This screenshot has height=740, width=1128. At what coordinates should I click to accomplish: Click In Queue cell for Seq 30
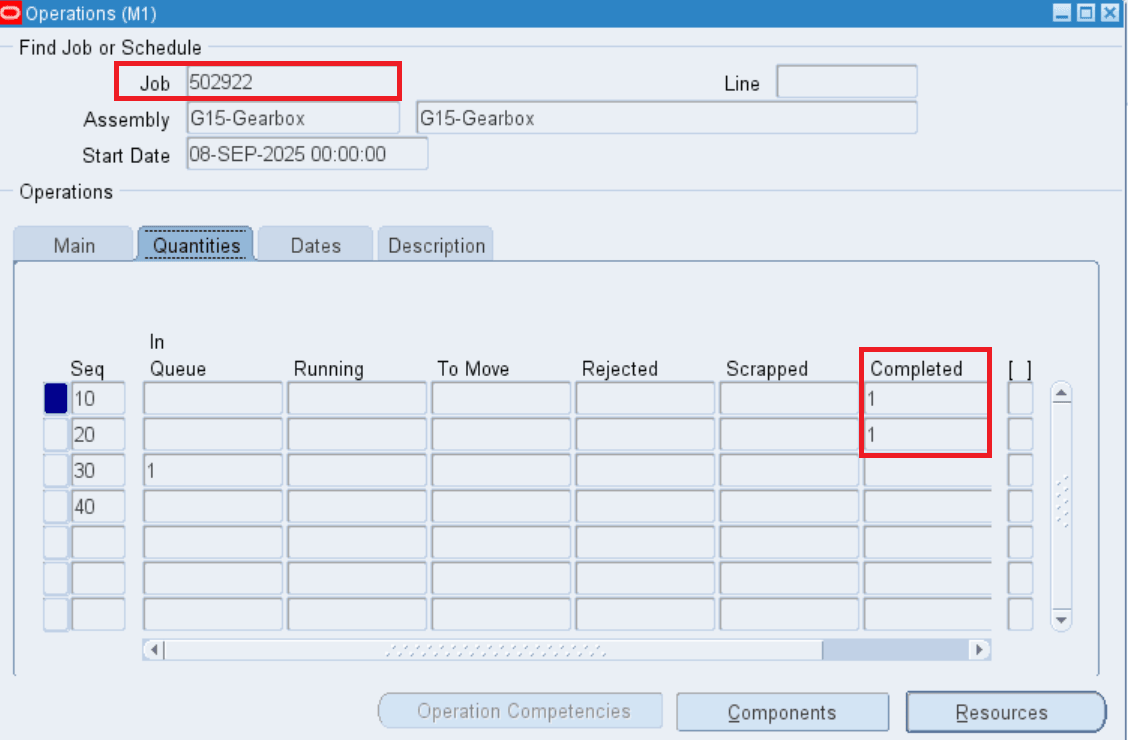pos(213,470)
